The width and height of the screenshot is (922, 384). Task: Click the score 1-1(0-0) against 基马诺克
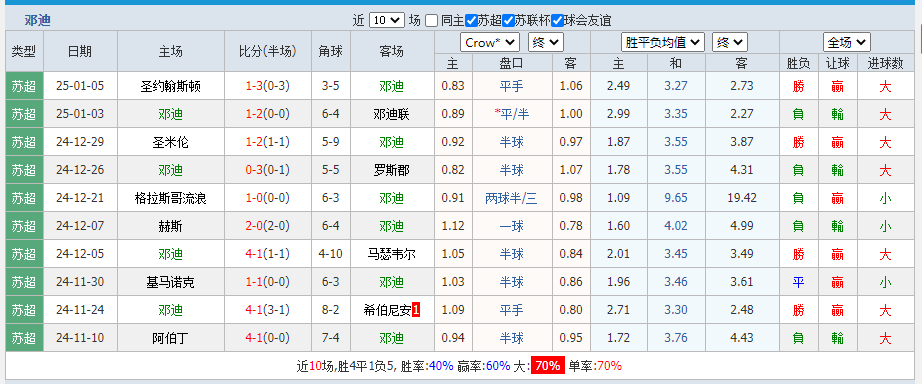tap(268, 282)
